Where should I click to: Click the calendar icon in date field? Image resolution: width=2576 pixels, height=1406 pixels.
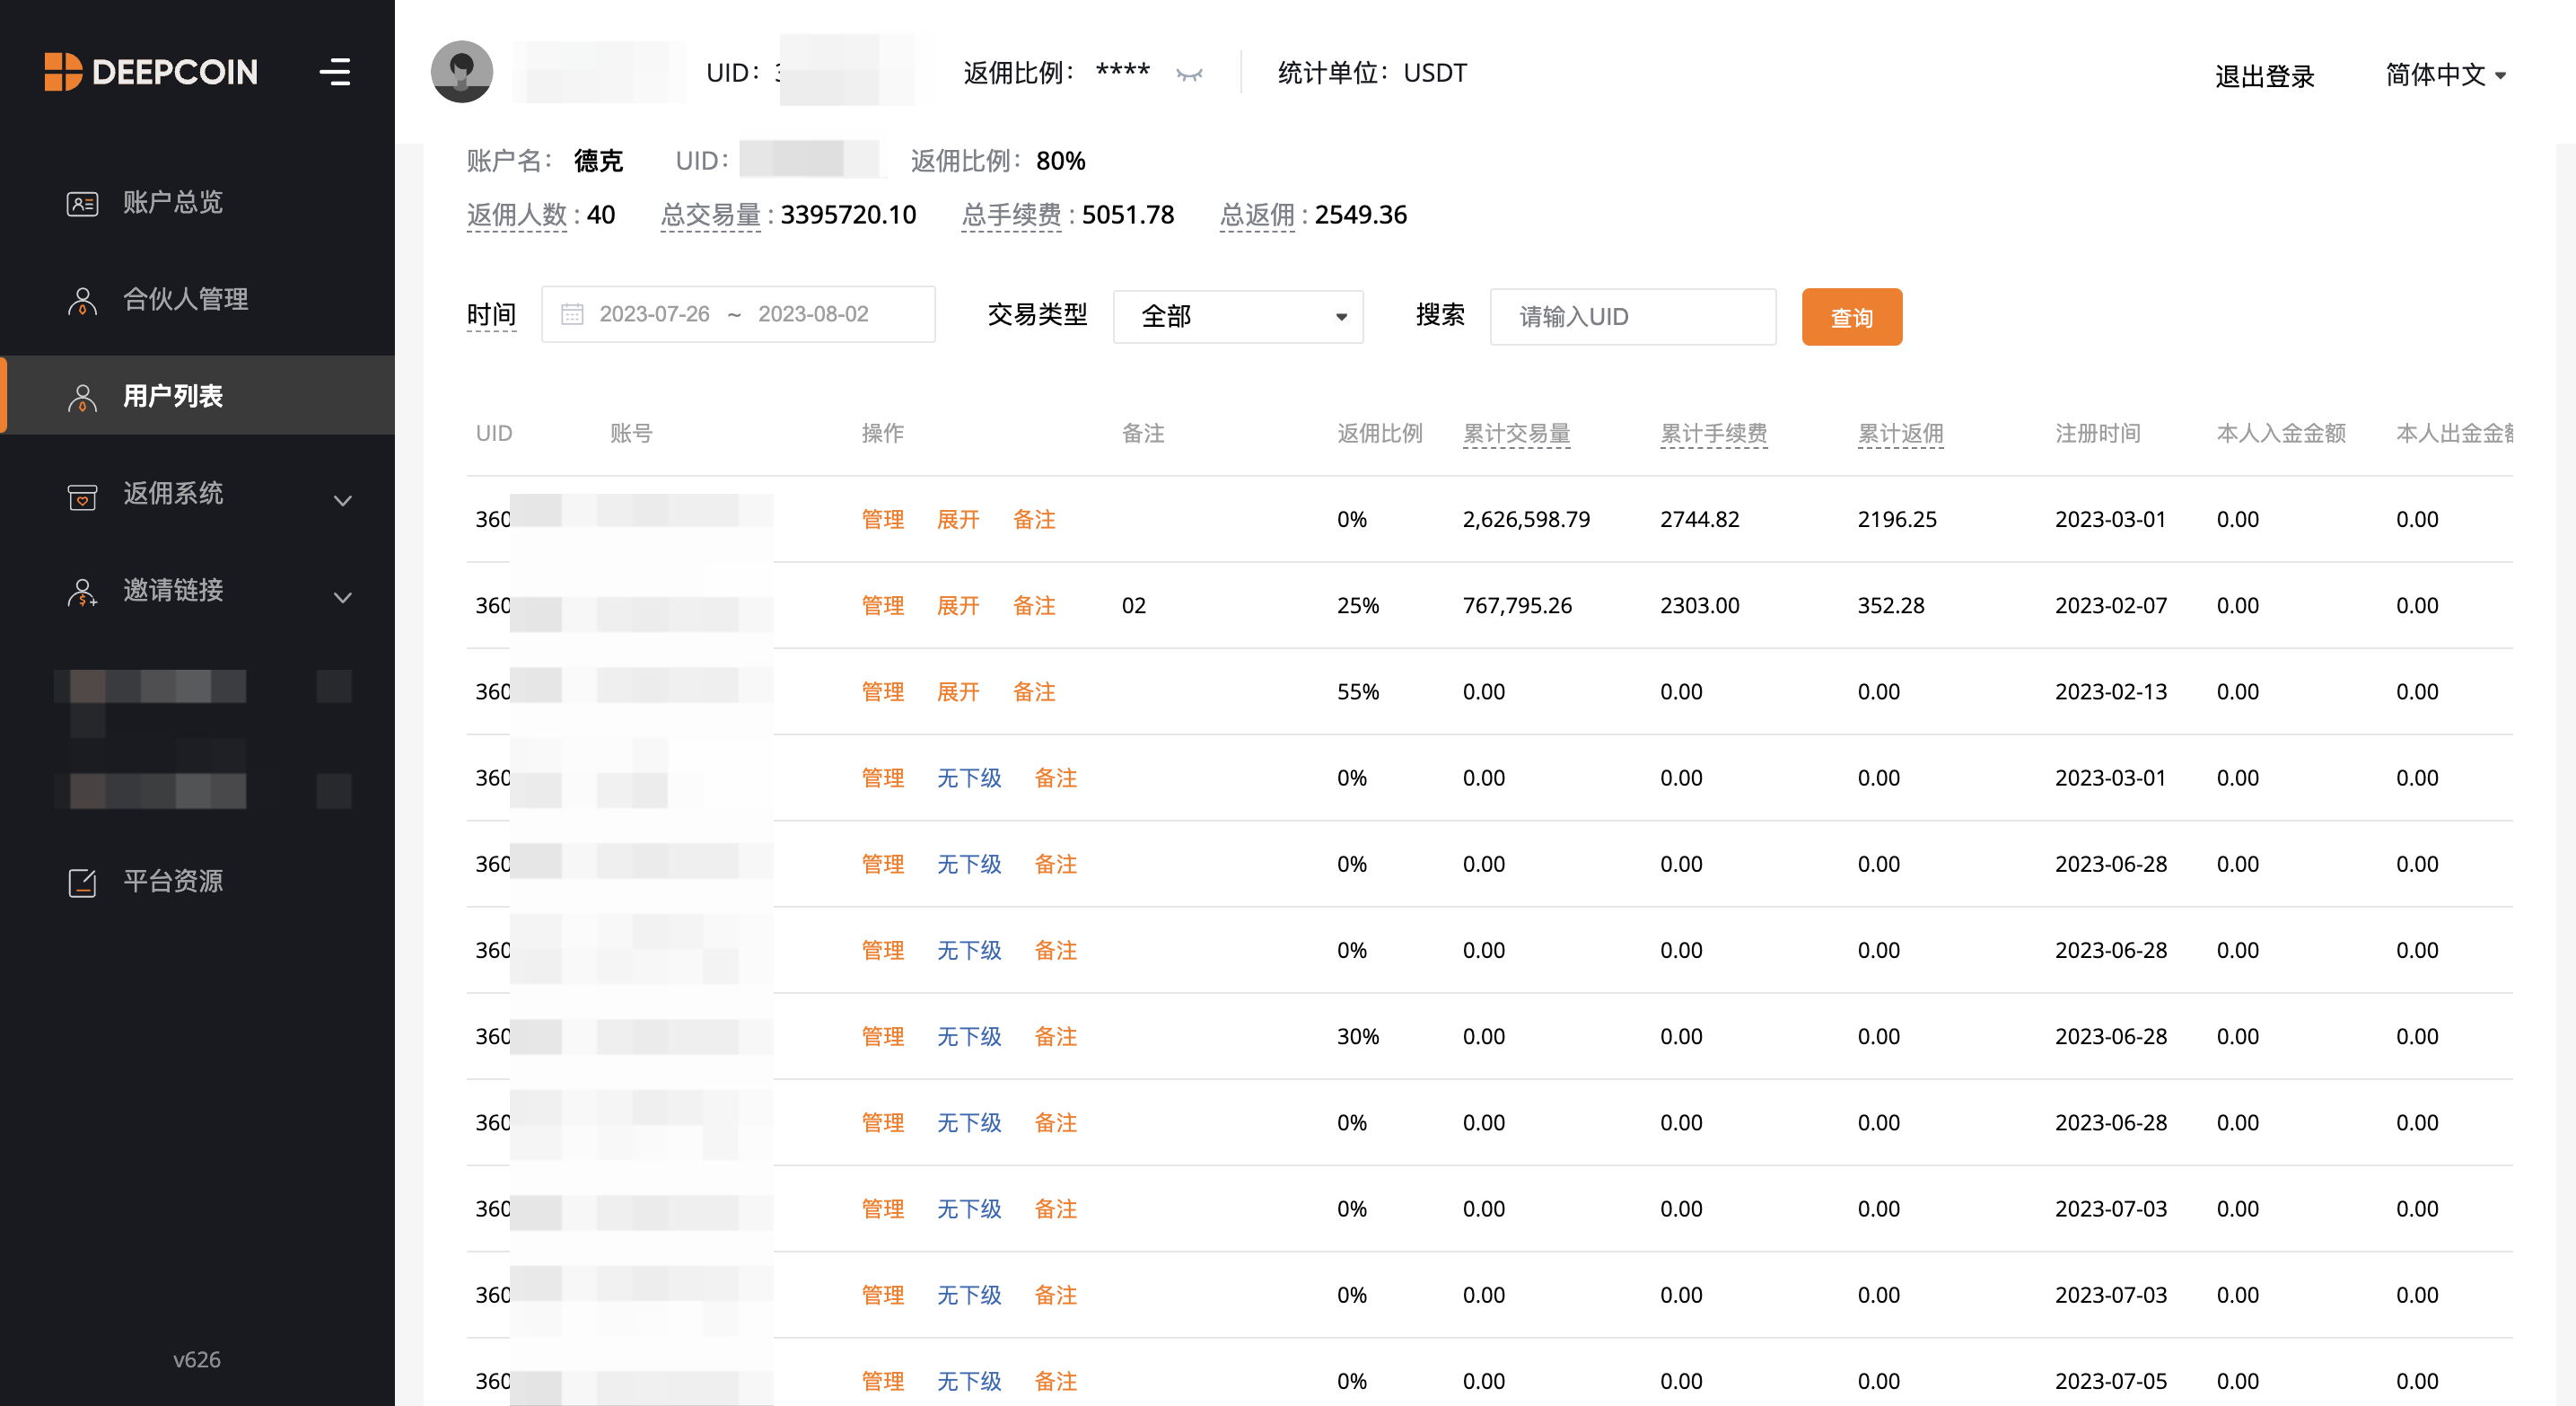coord(572,314)
